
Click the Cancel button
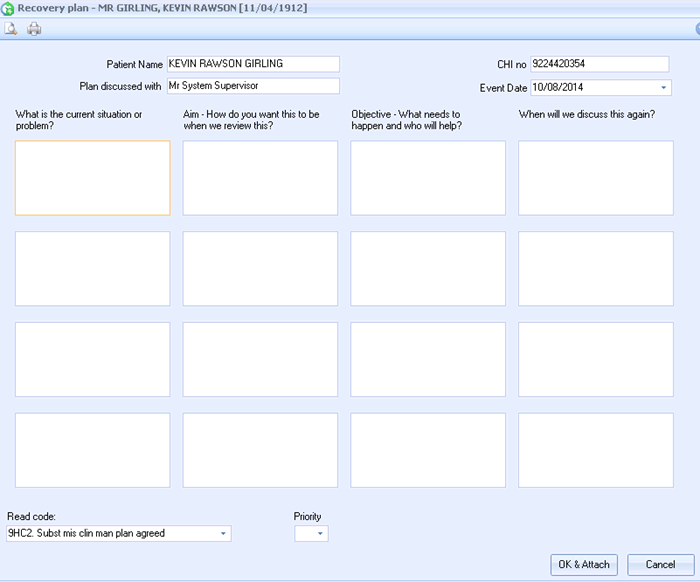click(x=660, y=564)
